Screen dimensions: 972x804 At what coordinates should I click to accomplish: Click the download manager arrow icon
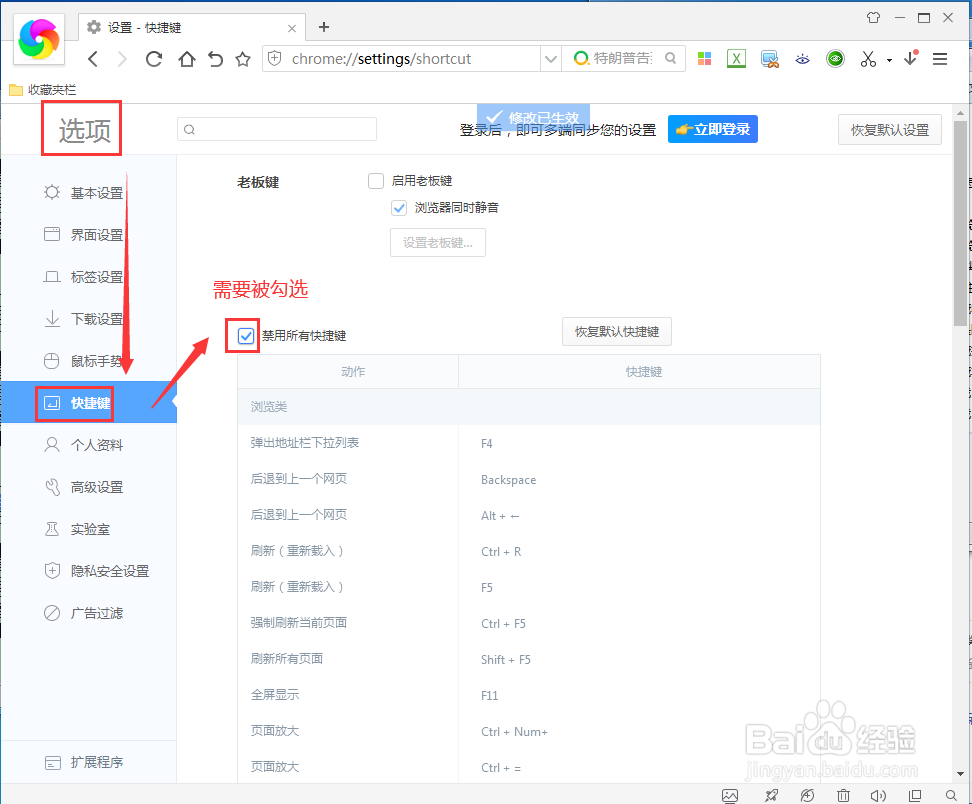pyautogui.click(x=910, y=58)
